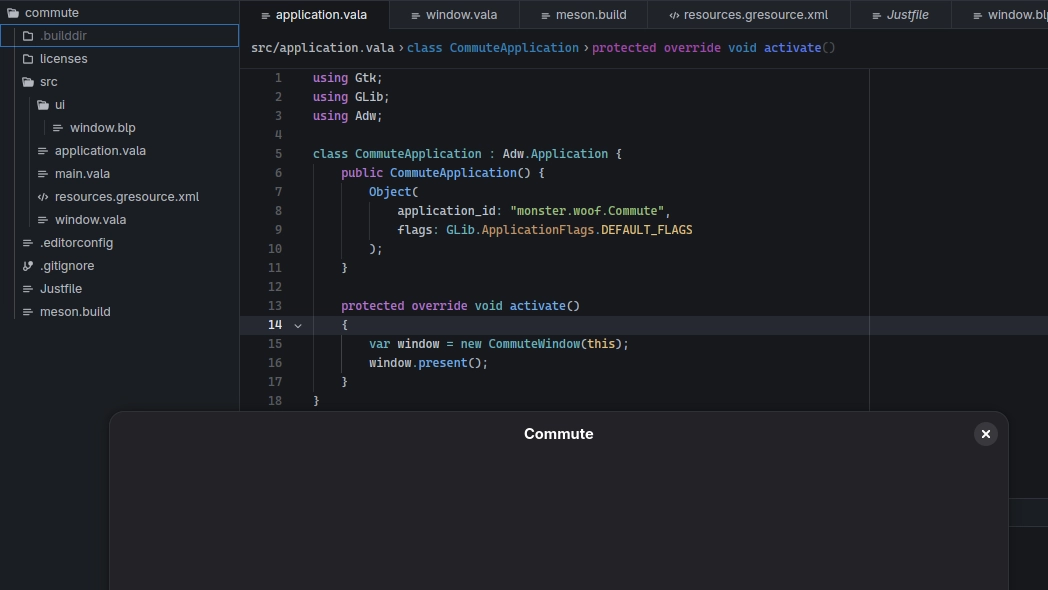The height and width of the screenshot is (590, 1048).
Task: Expand the .builddir folder
Action: [63, 36]
